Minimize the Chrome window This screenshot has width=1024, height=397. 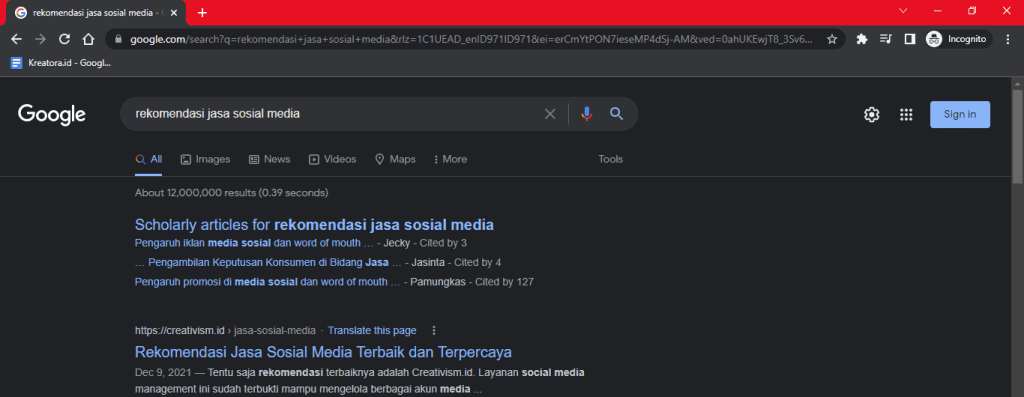point(938,11)
